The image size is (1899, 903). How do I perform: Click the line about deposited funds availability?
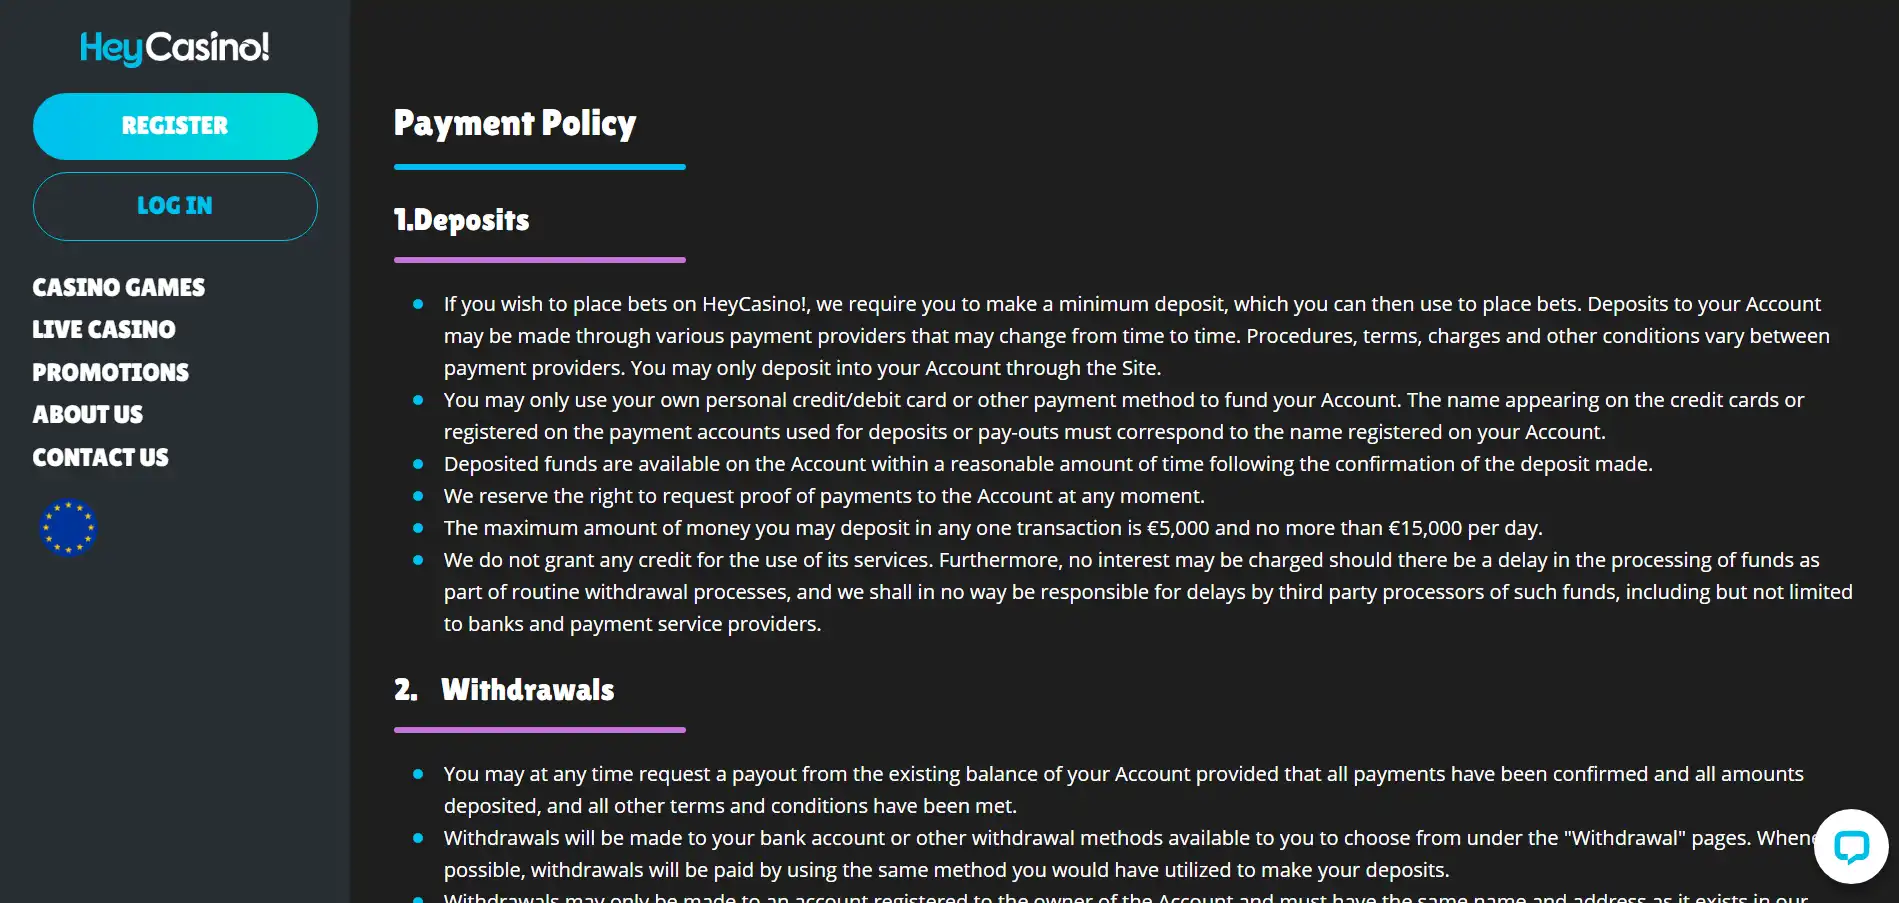(x=1048, y=464)
